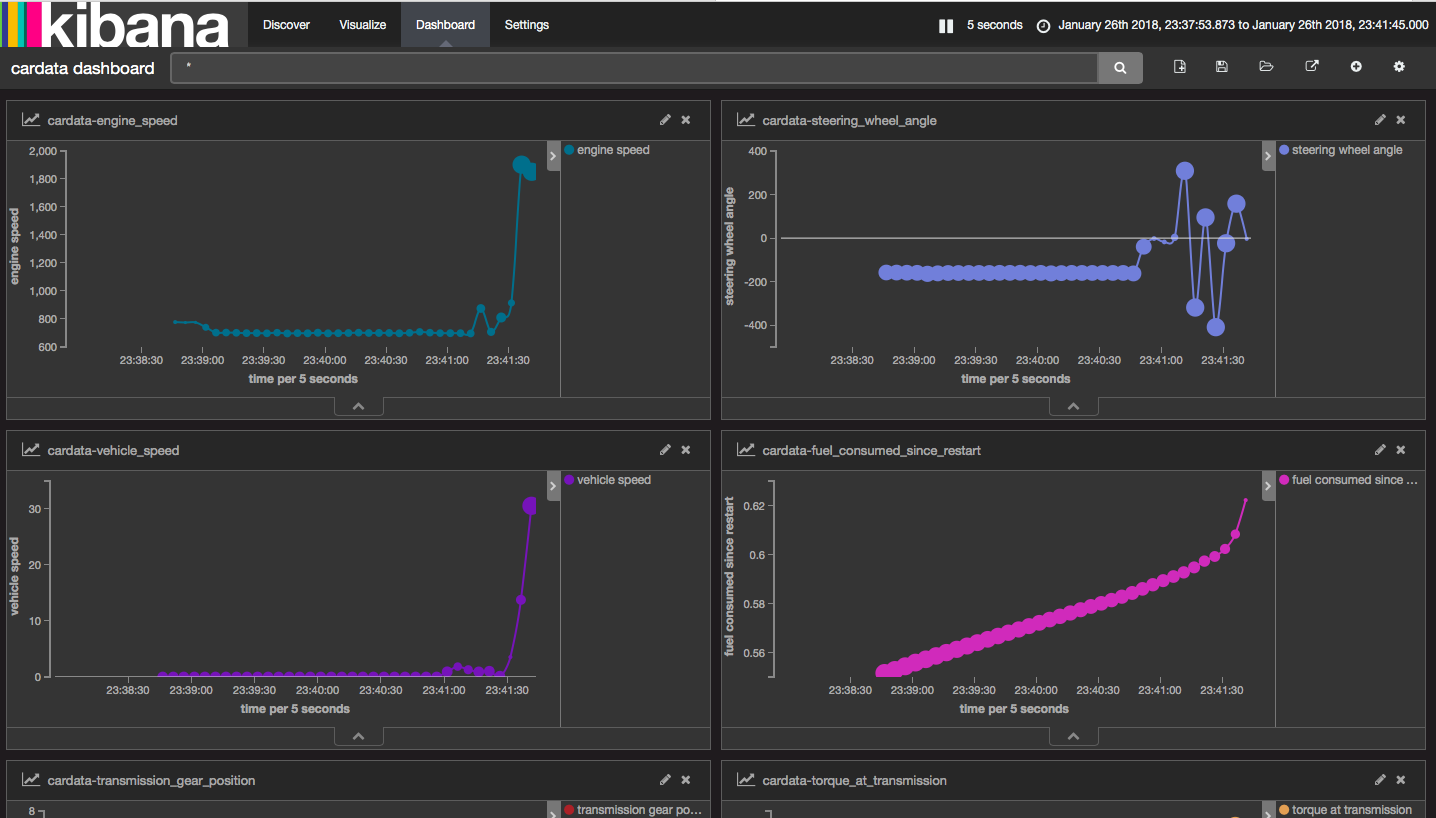The image size is (1436, 818).
Task: Switch to the Discover tab
Action: point(286,24)
